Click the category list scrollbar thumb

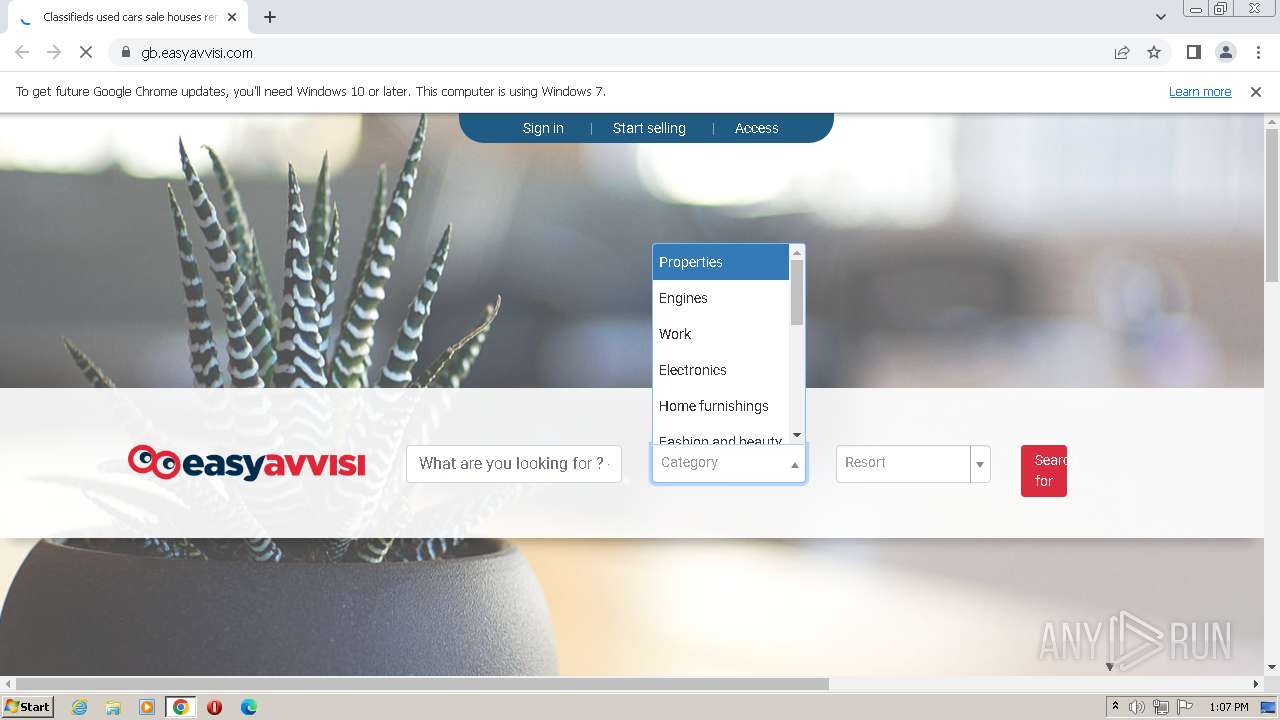point(797,292)
